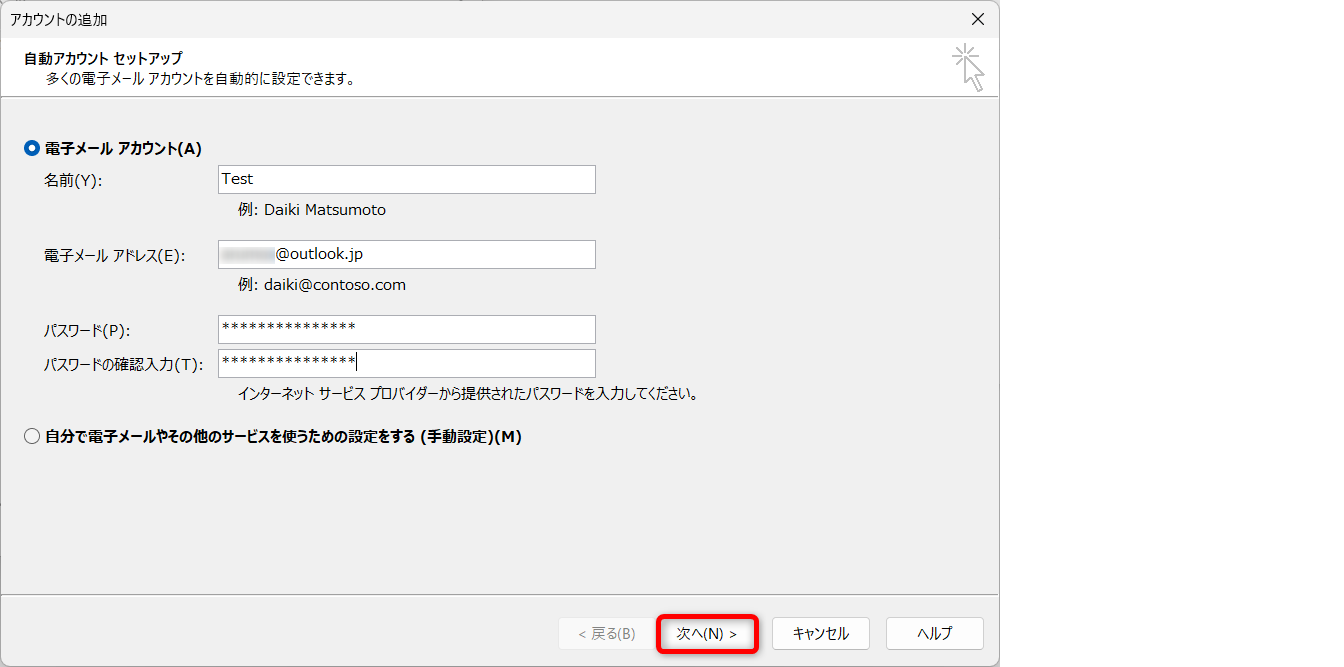Click the example text 例: Daiki Matsumoto

[x=311, y=210]
